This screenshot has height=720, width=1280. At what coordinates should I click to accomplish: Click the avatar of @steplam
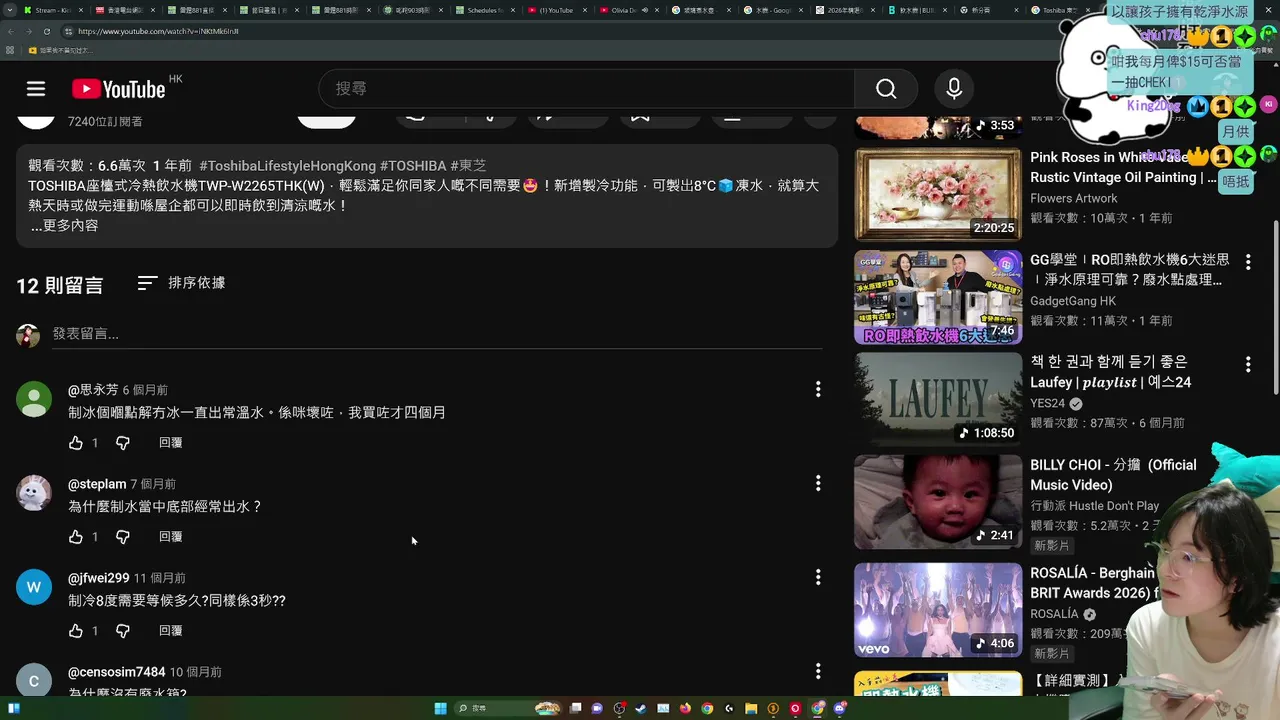point(34,493)
